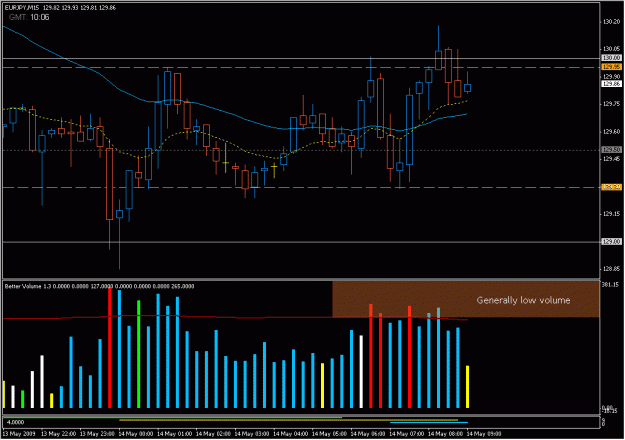The image size is (625, 440).
Task: Click the 'Generally low volume' text annotation
Action: (x=523, y=300)
